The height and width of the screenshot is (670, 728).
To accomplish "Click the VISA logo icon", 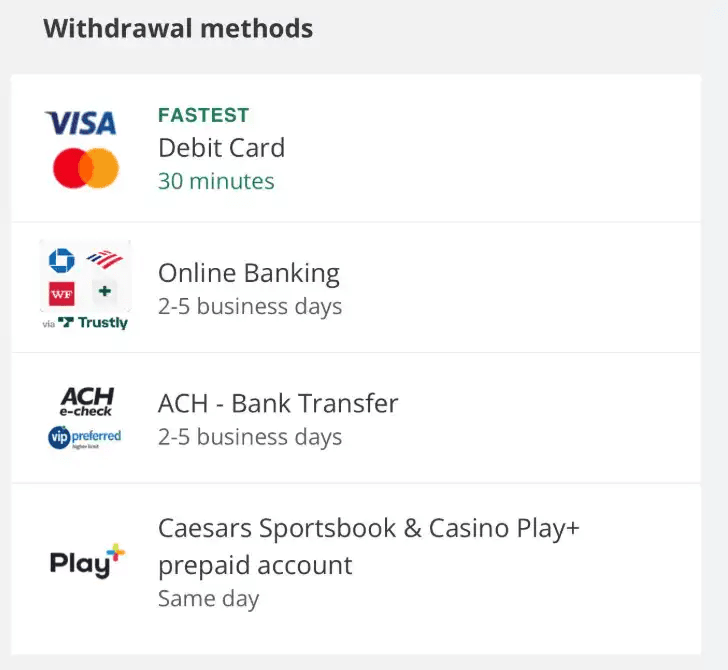I will (x=80, y=123).
